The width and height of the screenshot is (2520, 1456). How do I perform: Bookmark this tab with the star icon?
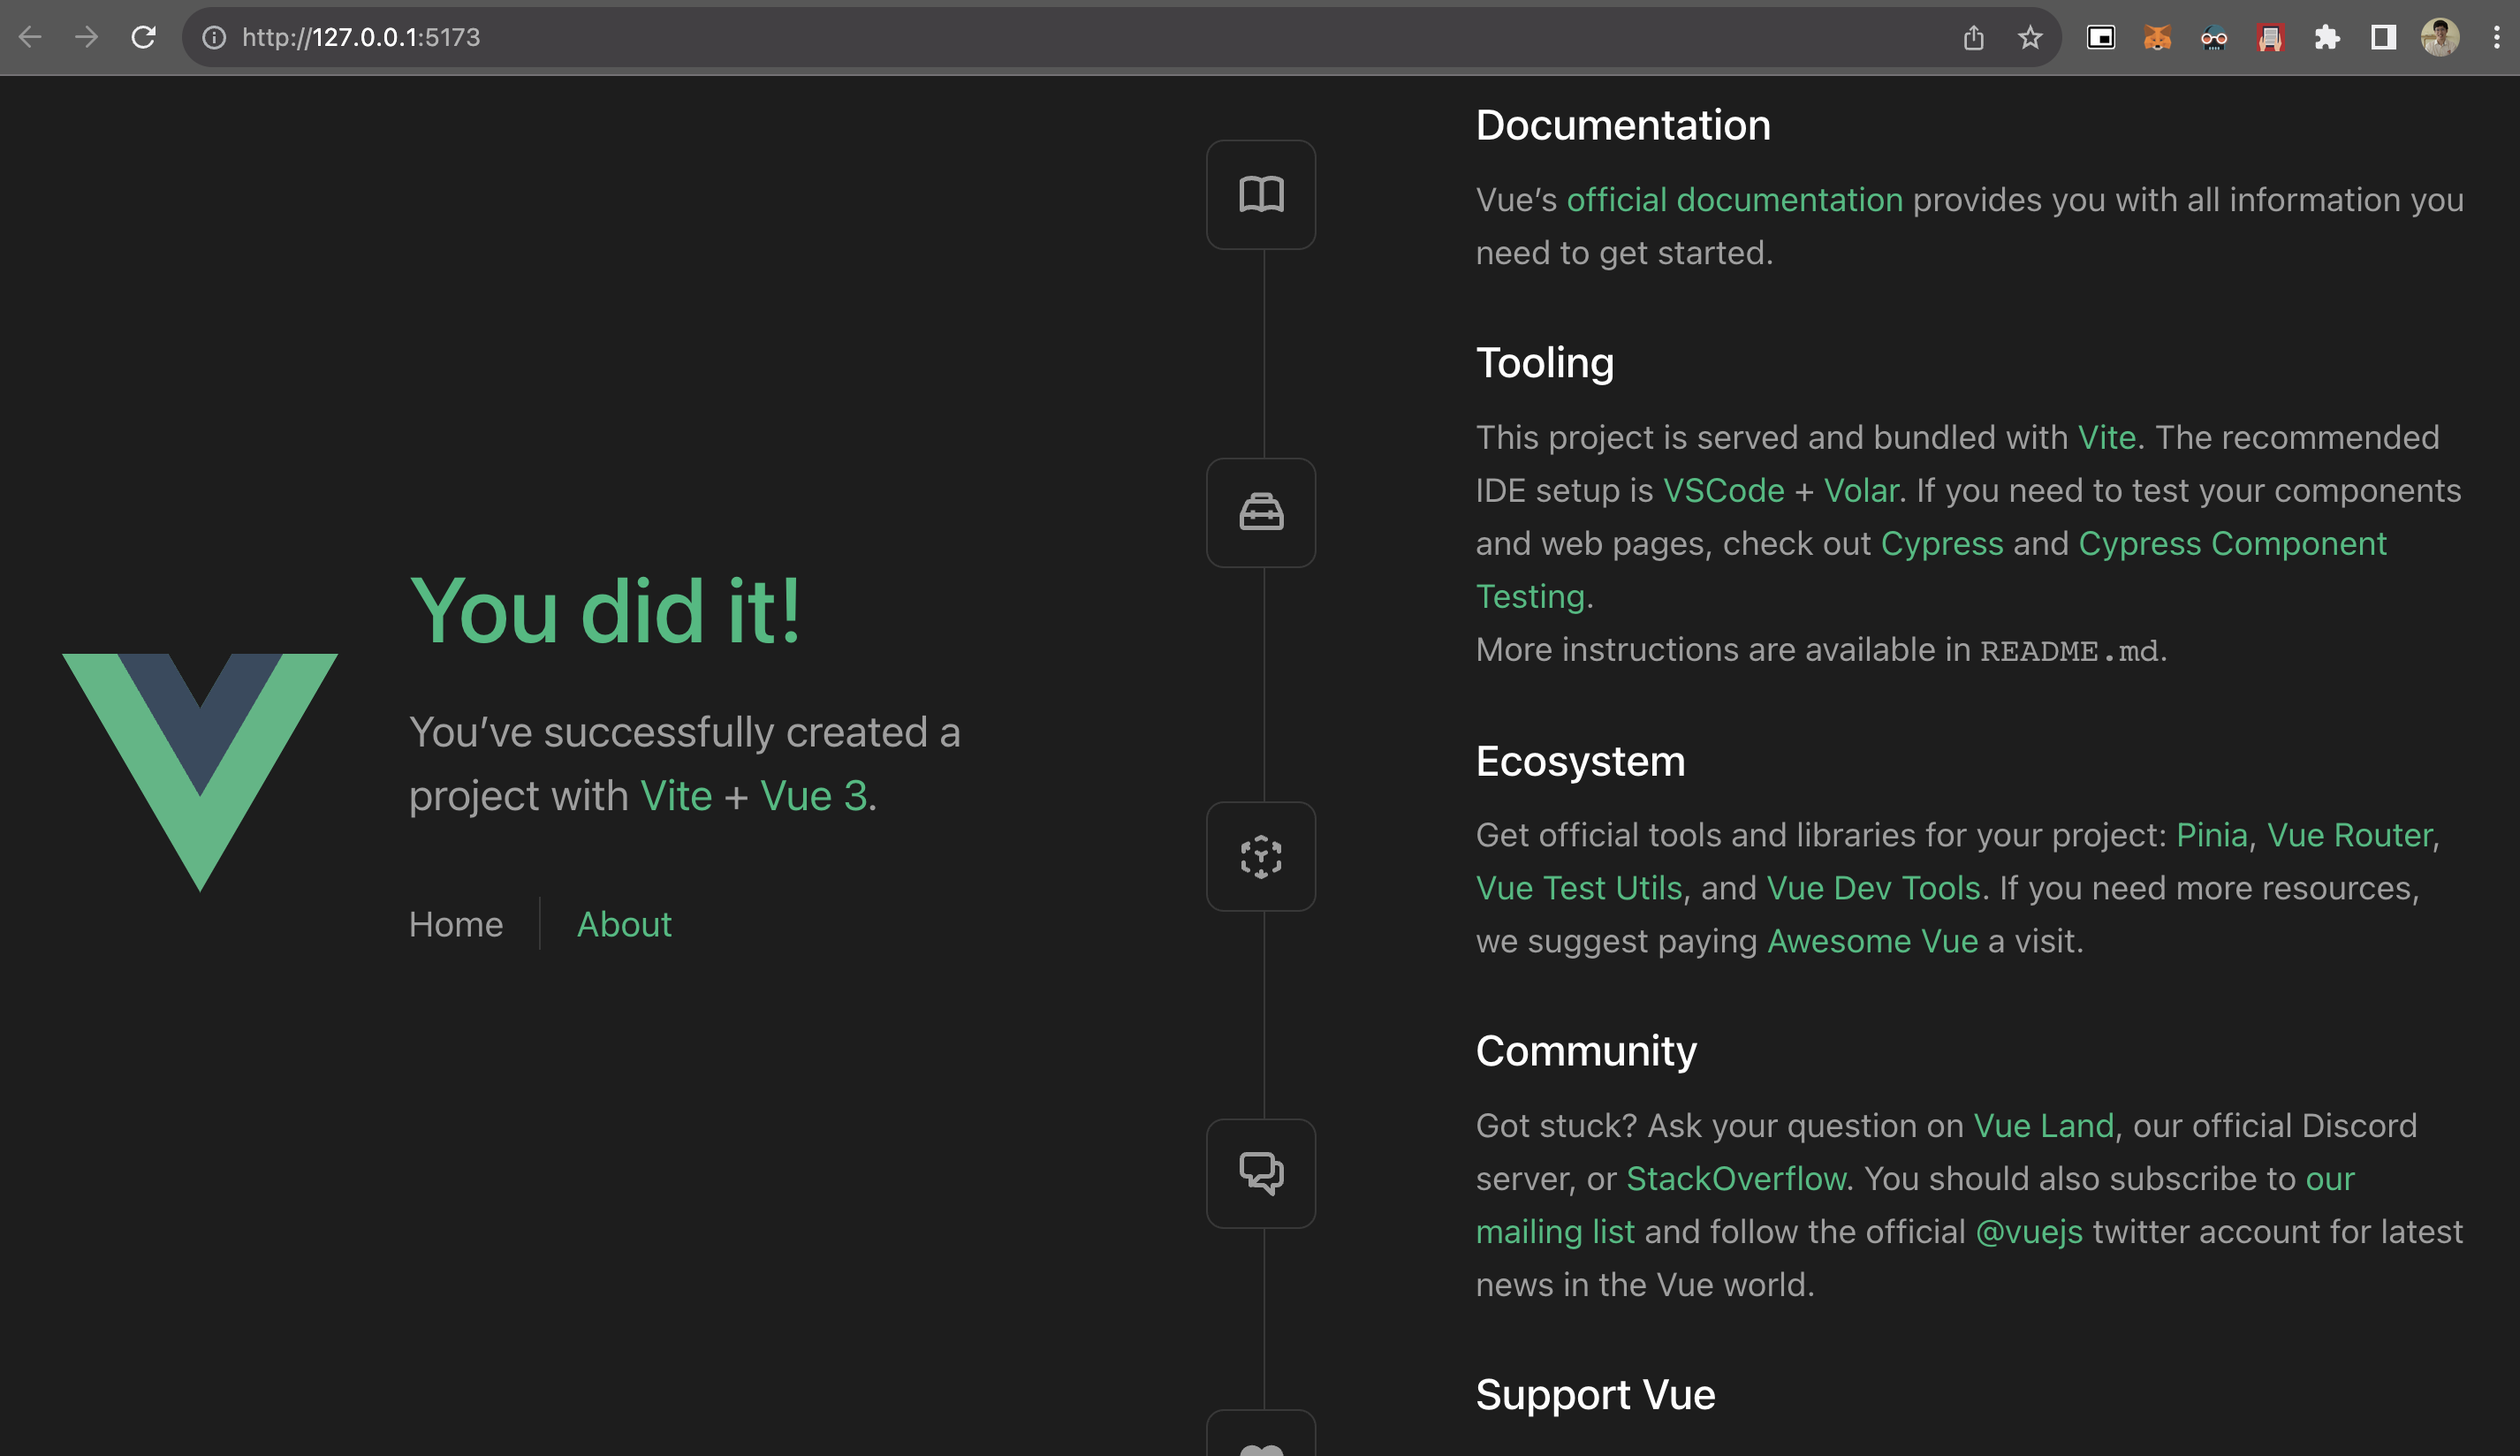[x=2030, y=38]
